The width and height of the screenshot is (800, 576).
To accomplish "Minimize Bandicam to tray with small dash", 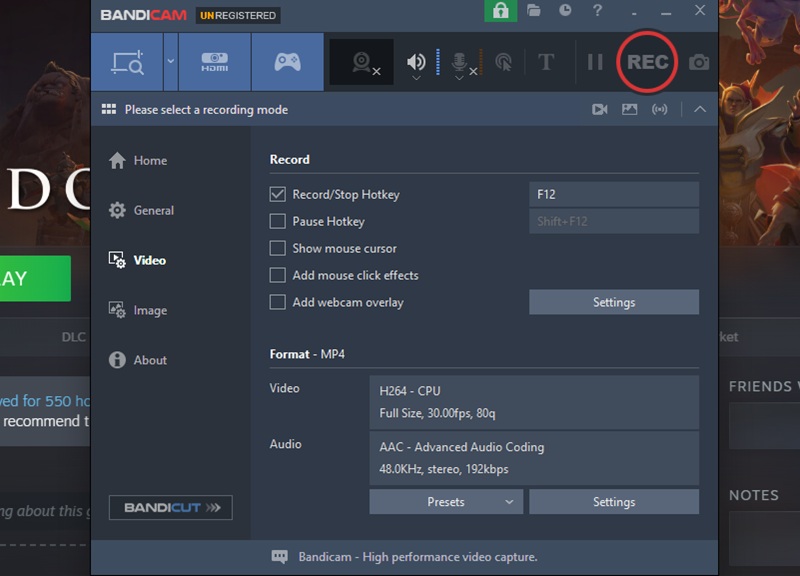I will coord(634,14).
